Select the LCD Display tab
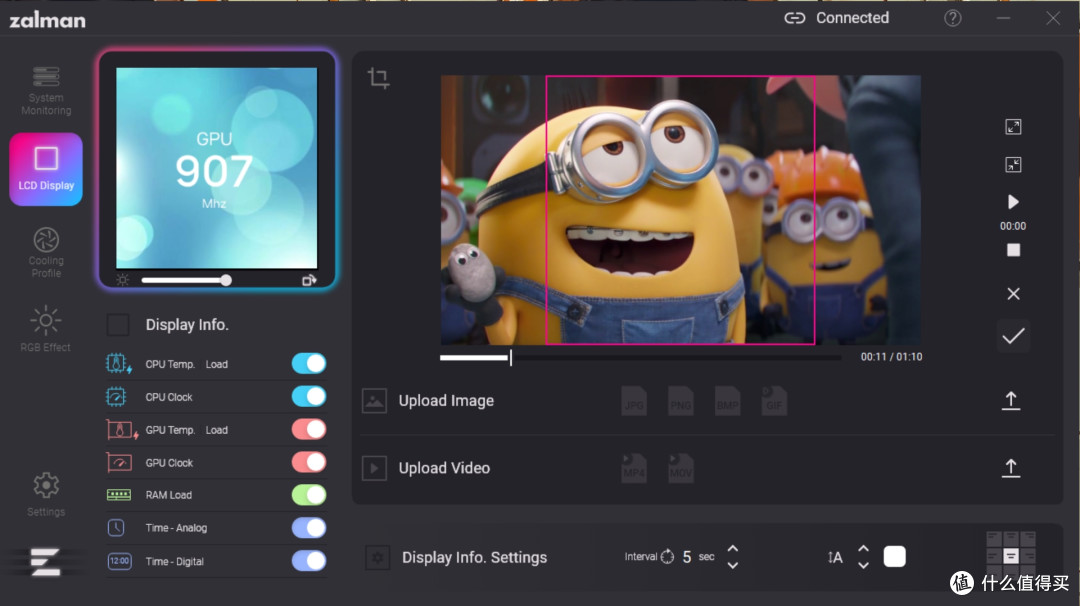Viewport: 1080px width, 606px height. click(x=45, y=169)
